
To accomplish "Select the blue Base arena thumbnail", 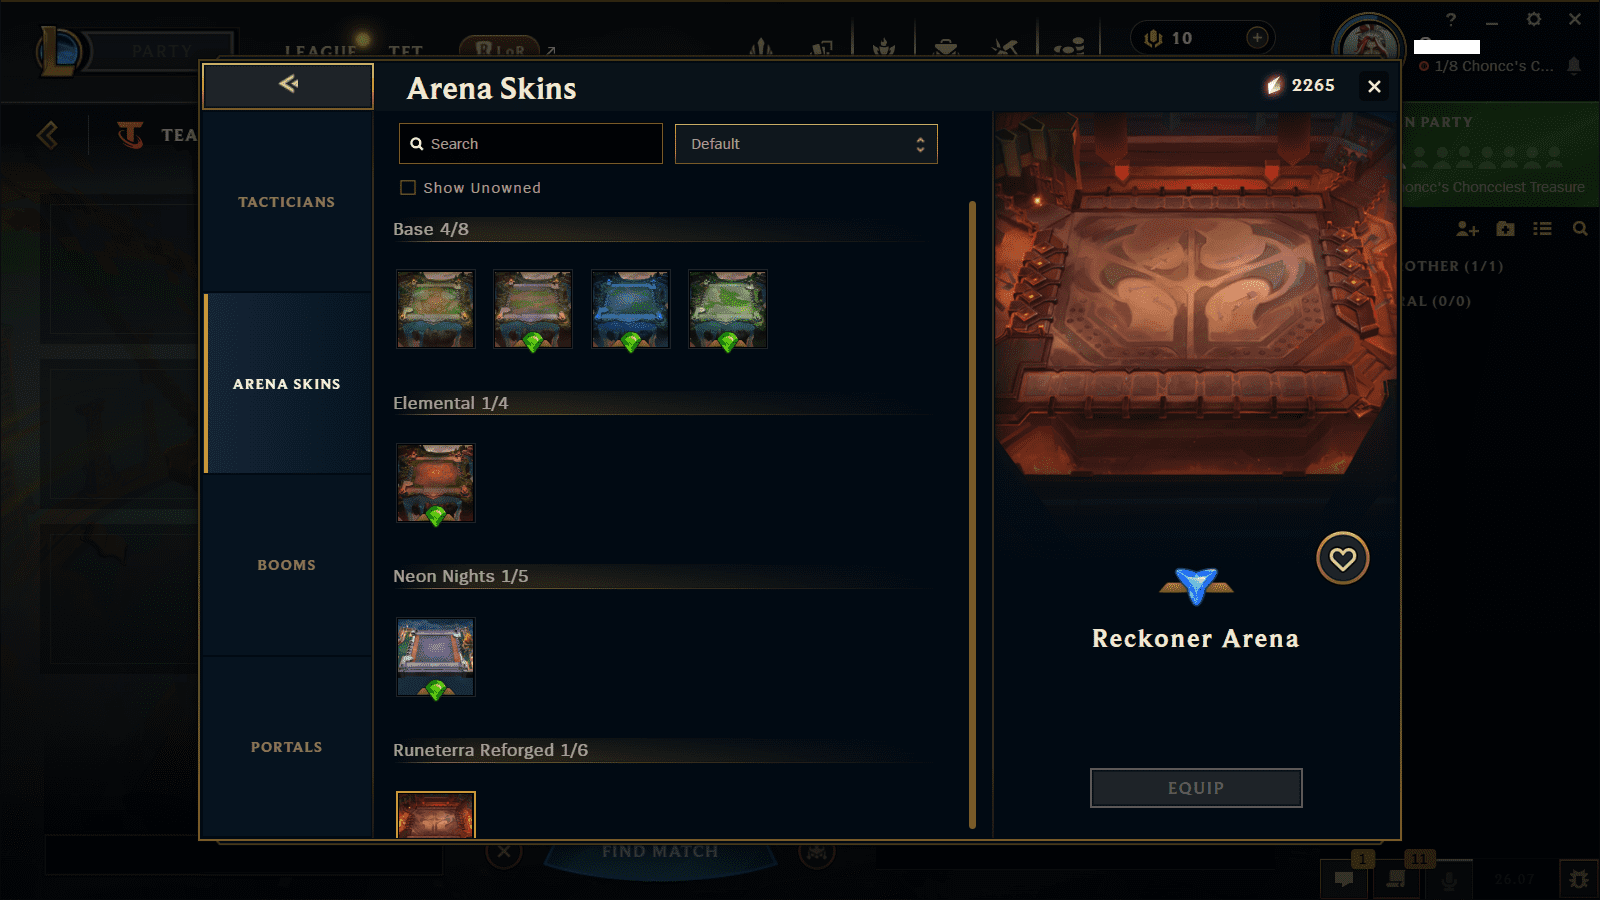I will [x=630, y=309].
